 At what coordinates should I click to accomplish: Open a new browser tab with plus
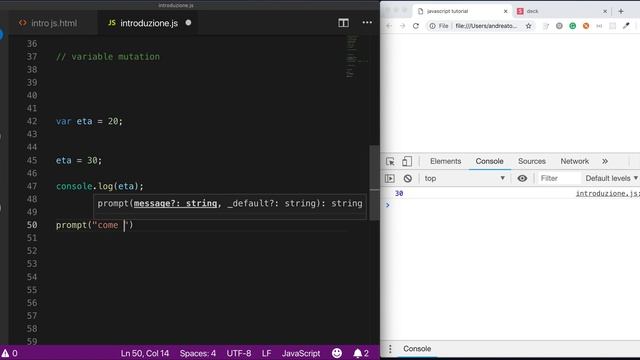[621, 11]
